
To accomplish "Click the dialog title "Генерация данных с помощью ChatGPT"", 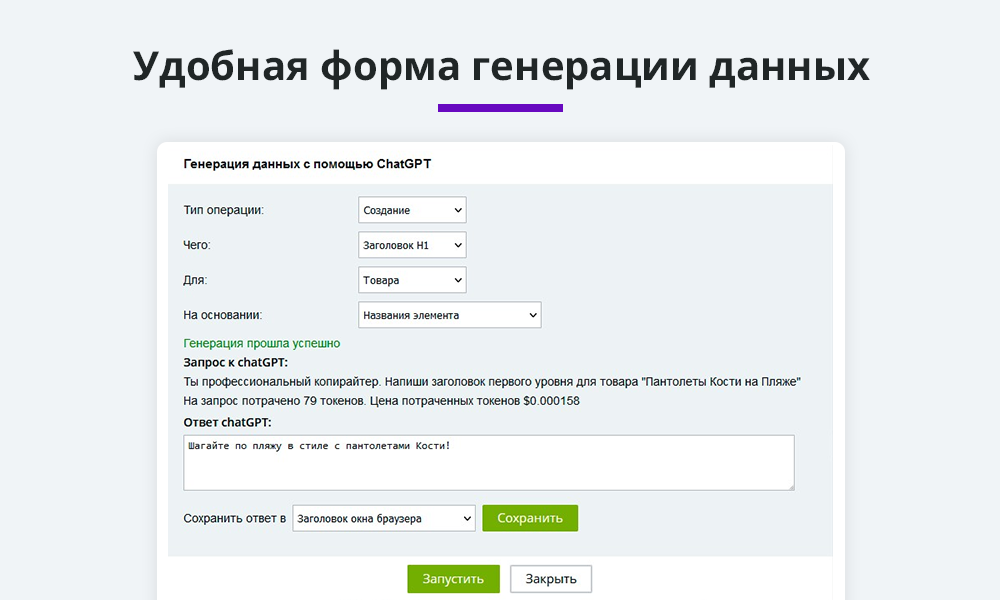I will 307,163.
